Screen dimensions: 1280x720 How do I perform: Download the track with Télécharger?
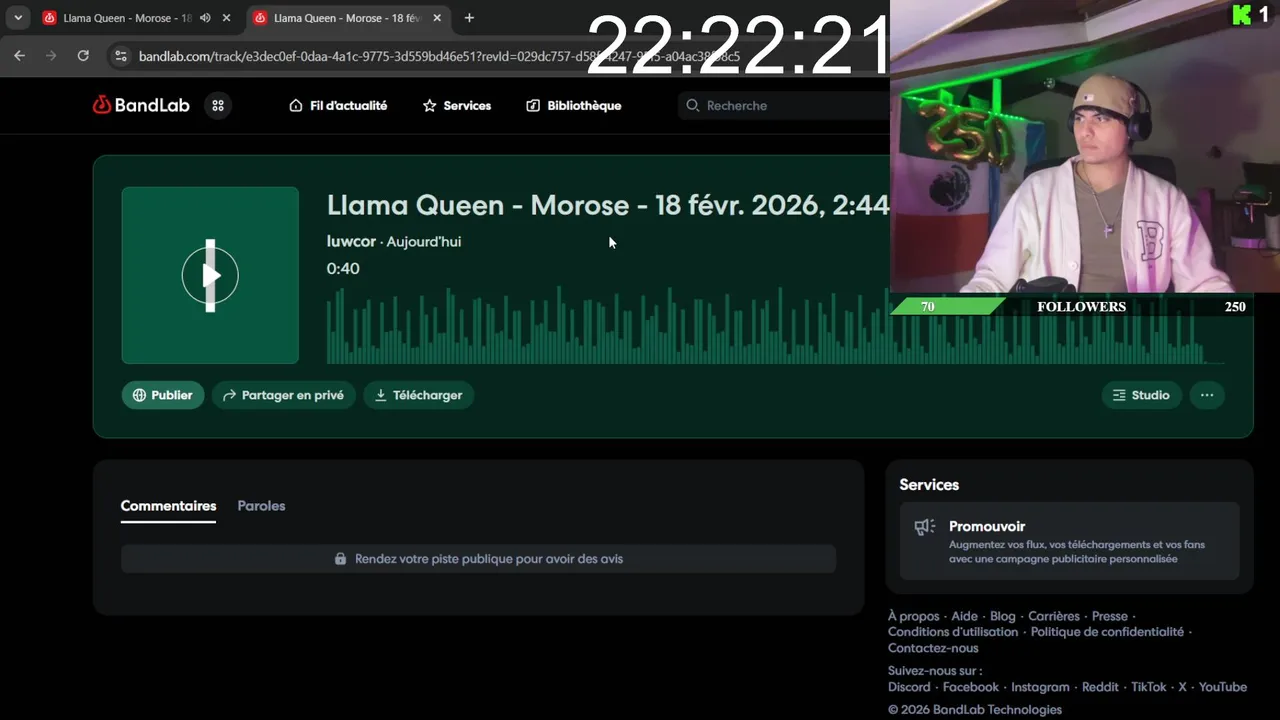point(418,395)
